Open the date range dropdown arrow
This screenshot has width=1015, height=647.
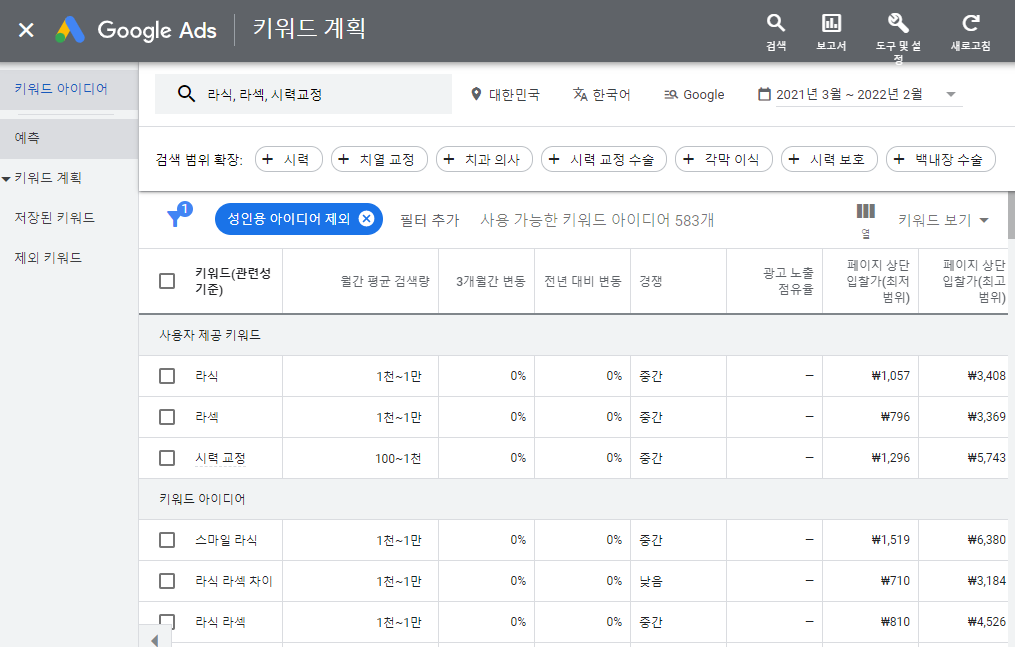(950, 94)
